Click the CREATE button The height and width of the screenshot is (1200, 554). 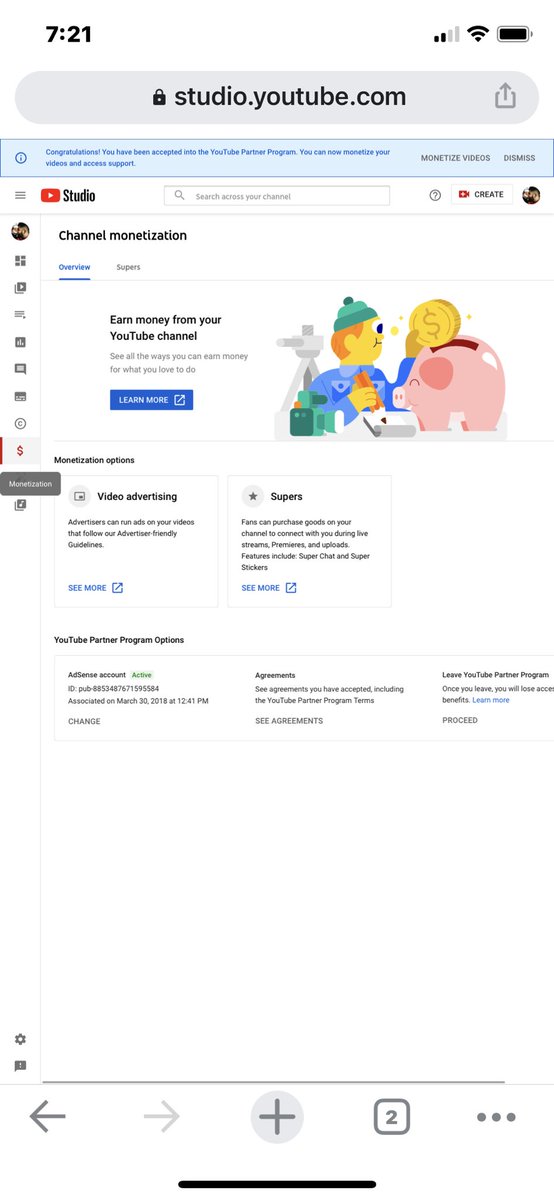click(x=482, y=195)
